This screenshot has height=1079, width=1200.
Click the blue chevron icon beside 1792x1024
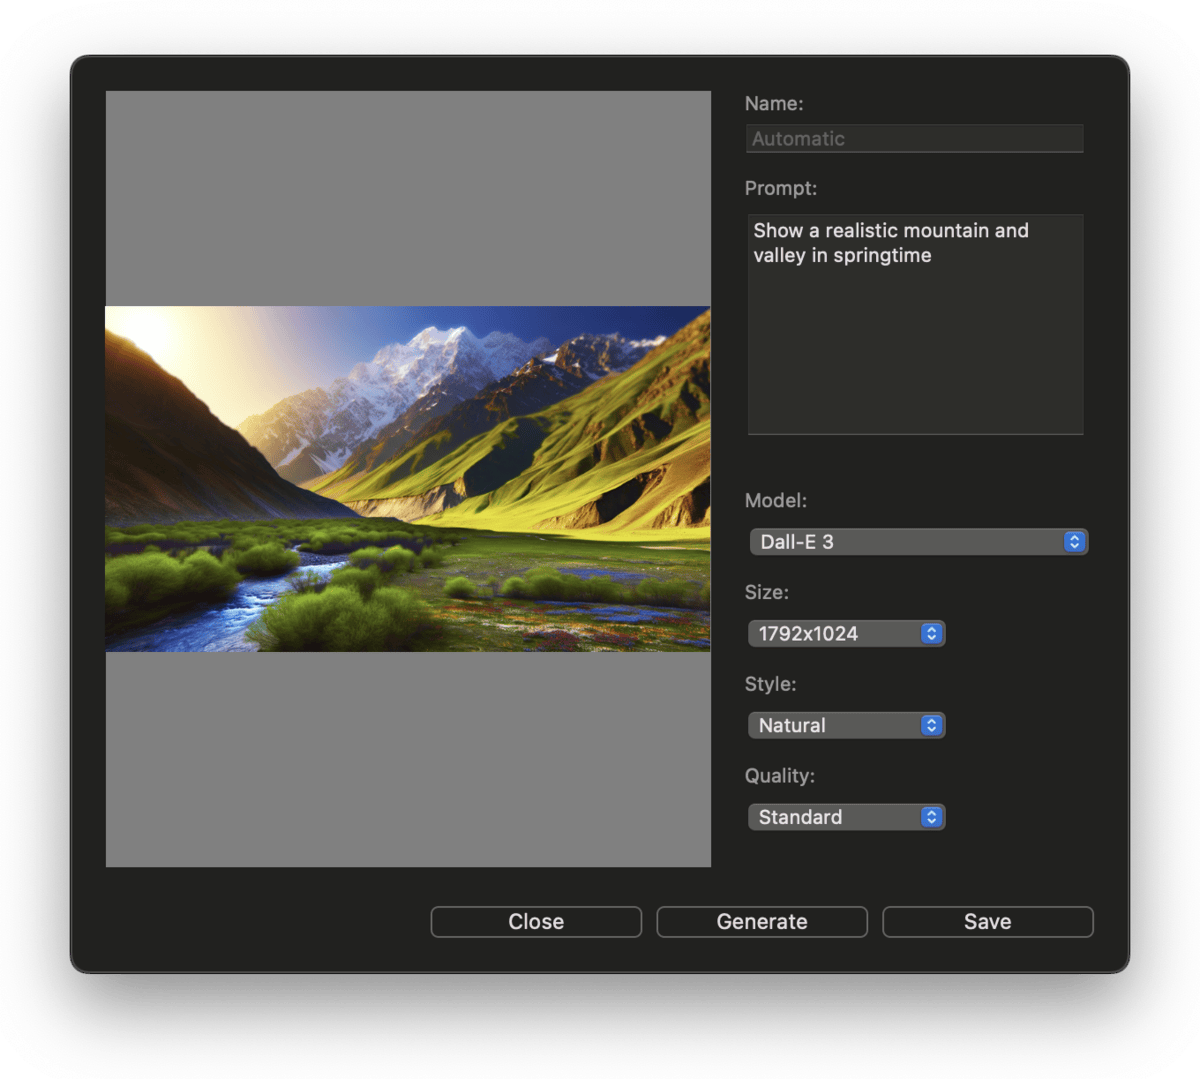pyautogui.click(x=931, y=634)
